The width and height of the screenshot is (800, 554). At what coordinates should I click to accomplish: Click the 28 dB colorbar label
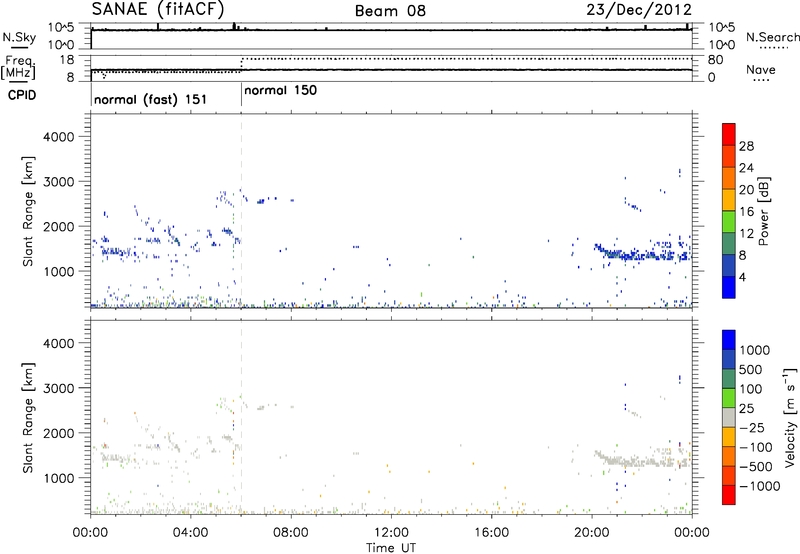click(x=746, y=146)
